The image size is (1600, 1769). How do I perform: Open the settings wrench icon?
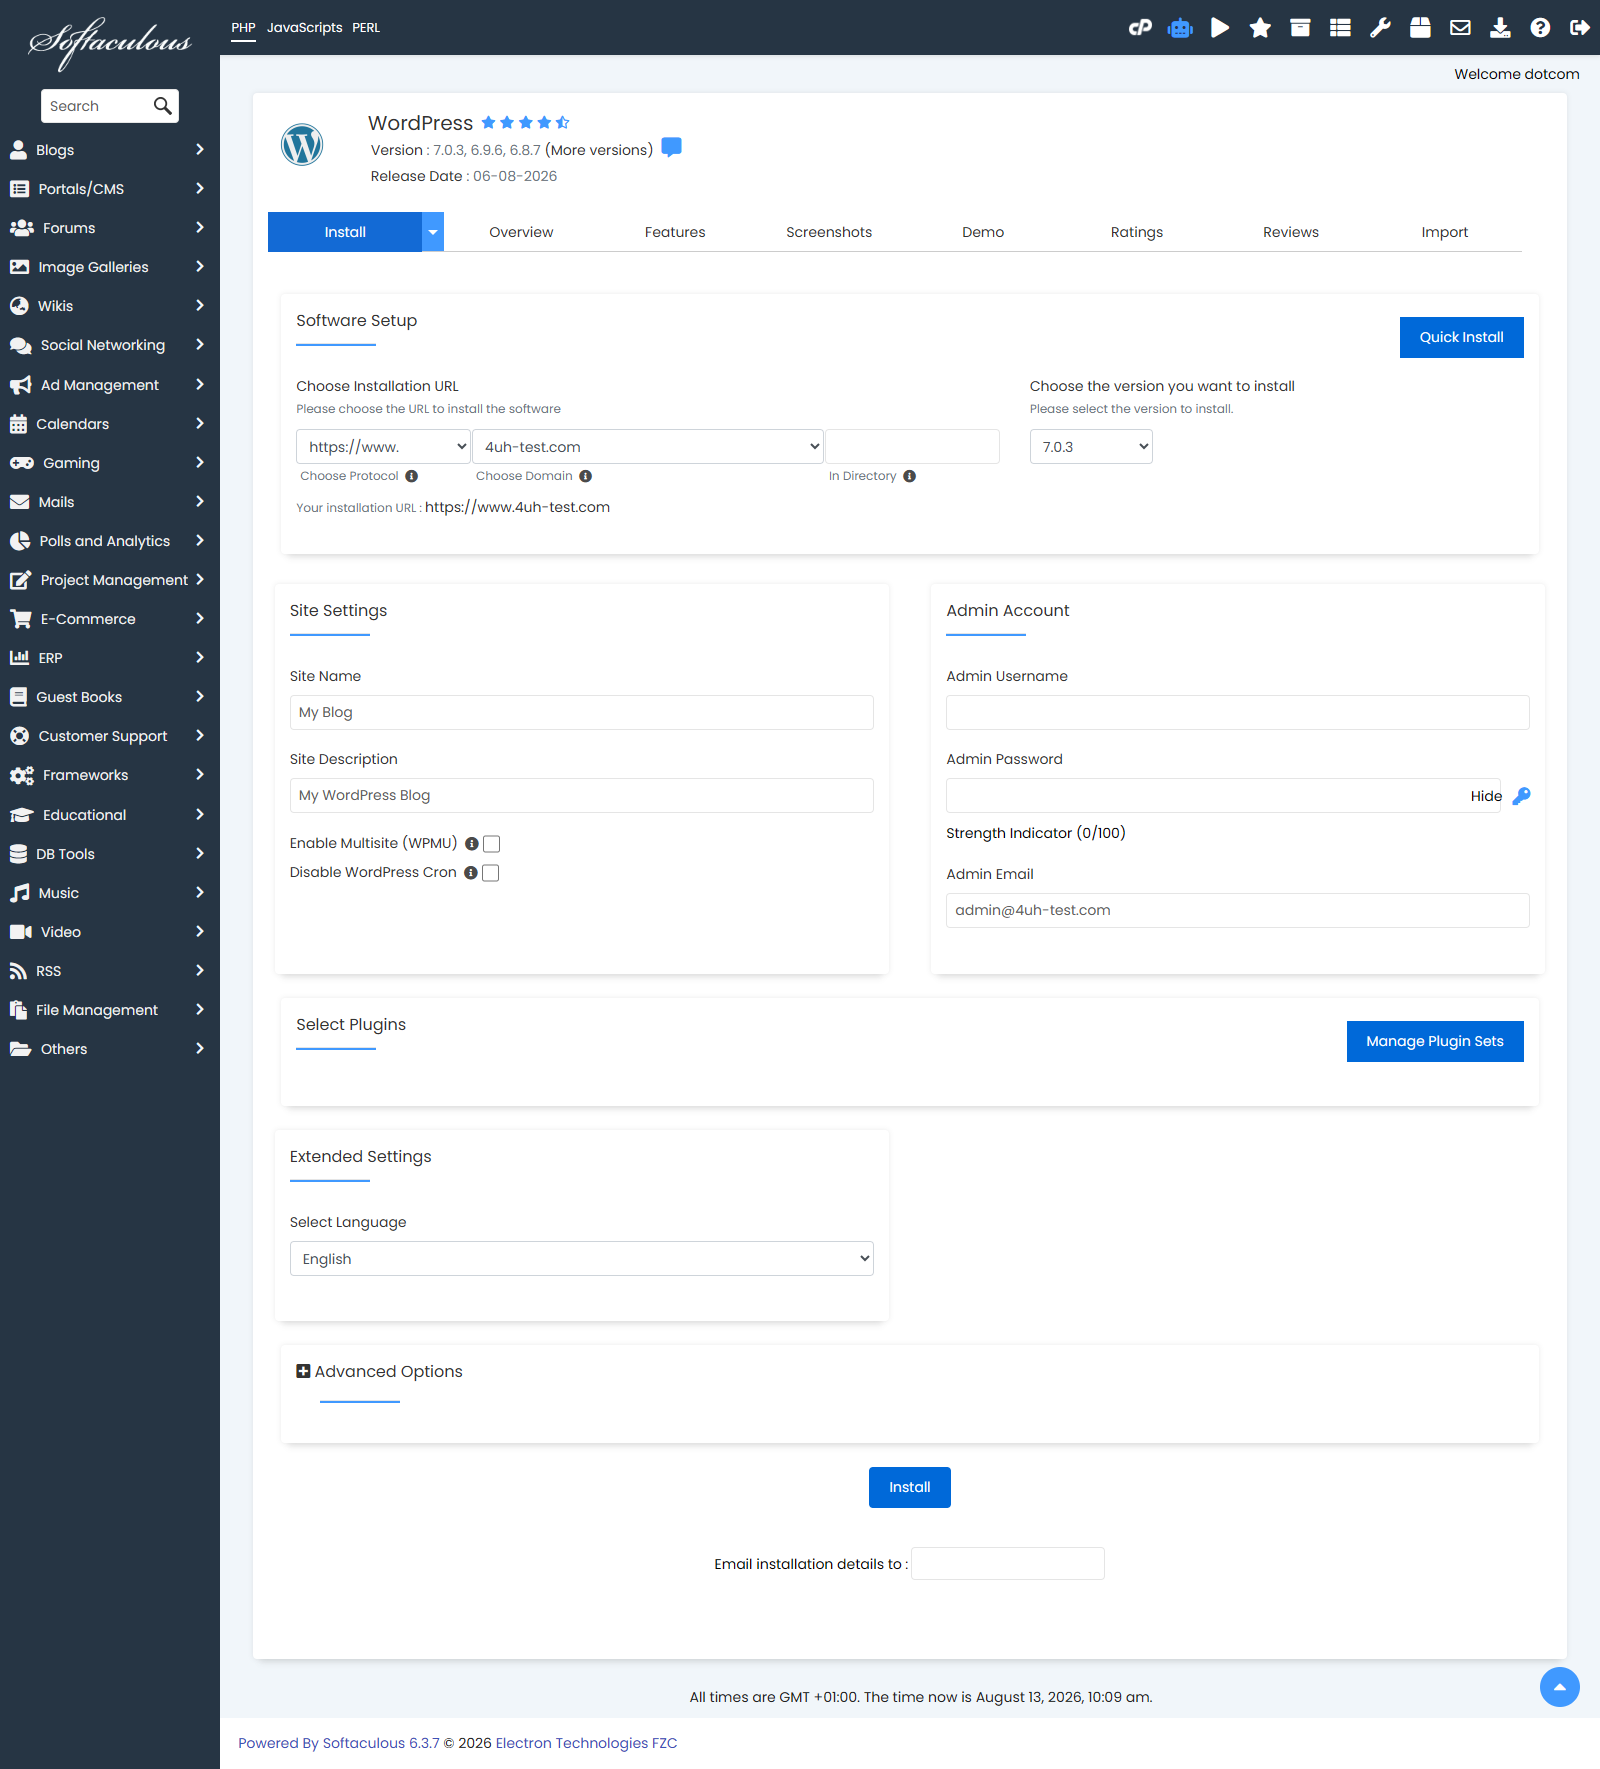[1380, 28]
